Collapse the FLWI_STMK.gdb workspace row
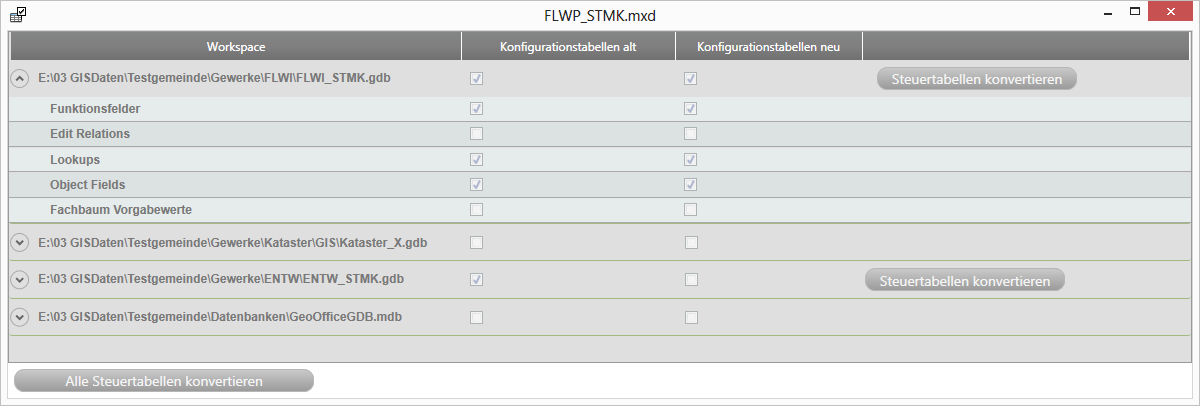 pyautogui.click(x=20, y=78)
